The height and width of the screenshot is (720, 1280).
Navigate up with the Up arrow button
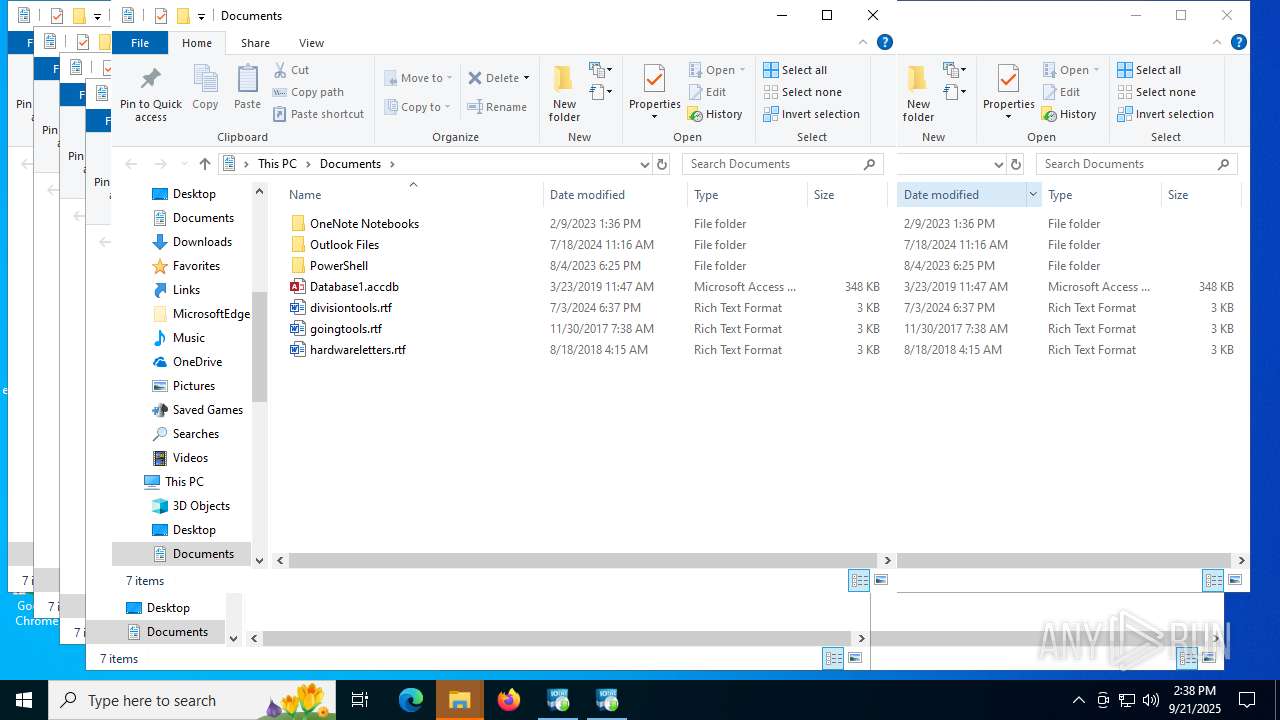[205, 164]
